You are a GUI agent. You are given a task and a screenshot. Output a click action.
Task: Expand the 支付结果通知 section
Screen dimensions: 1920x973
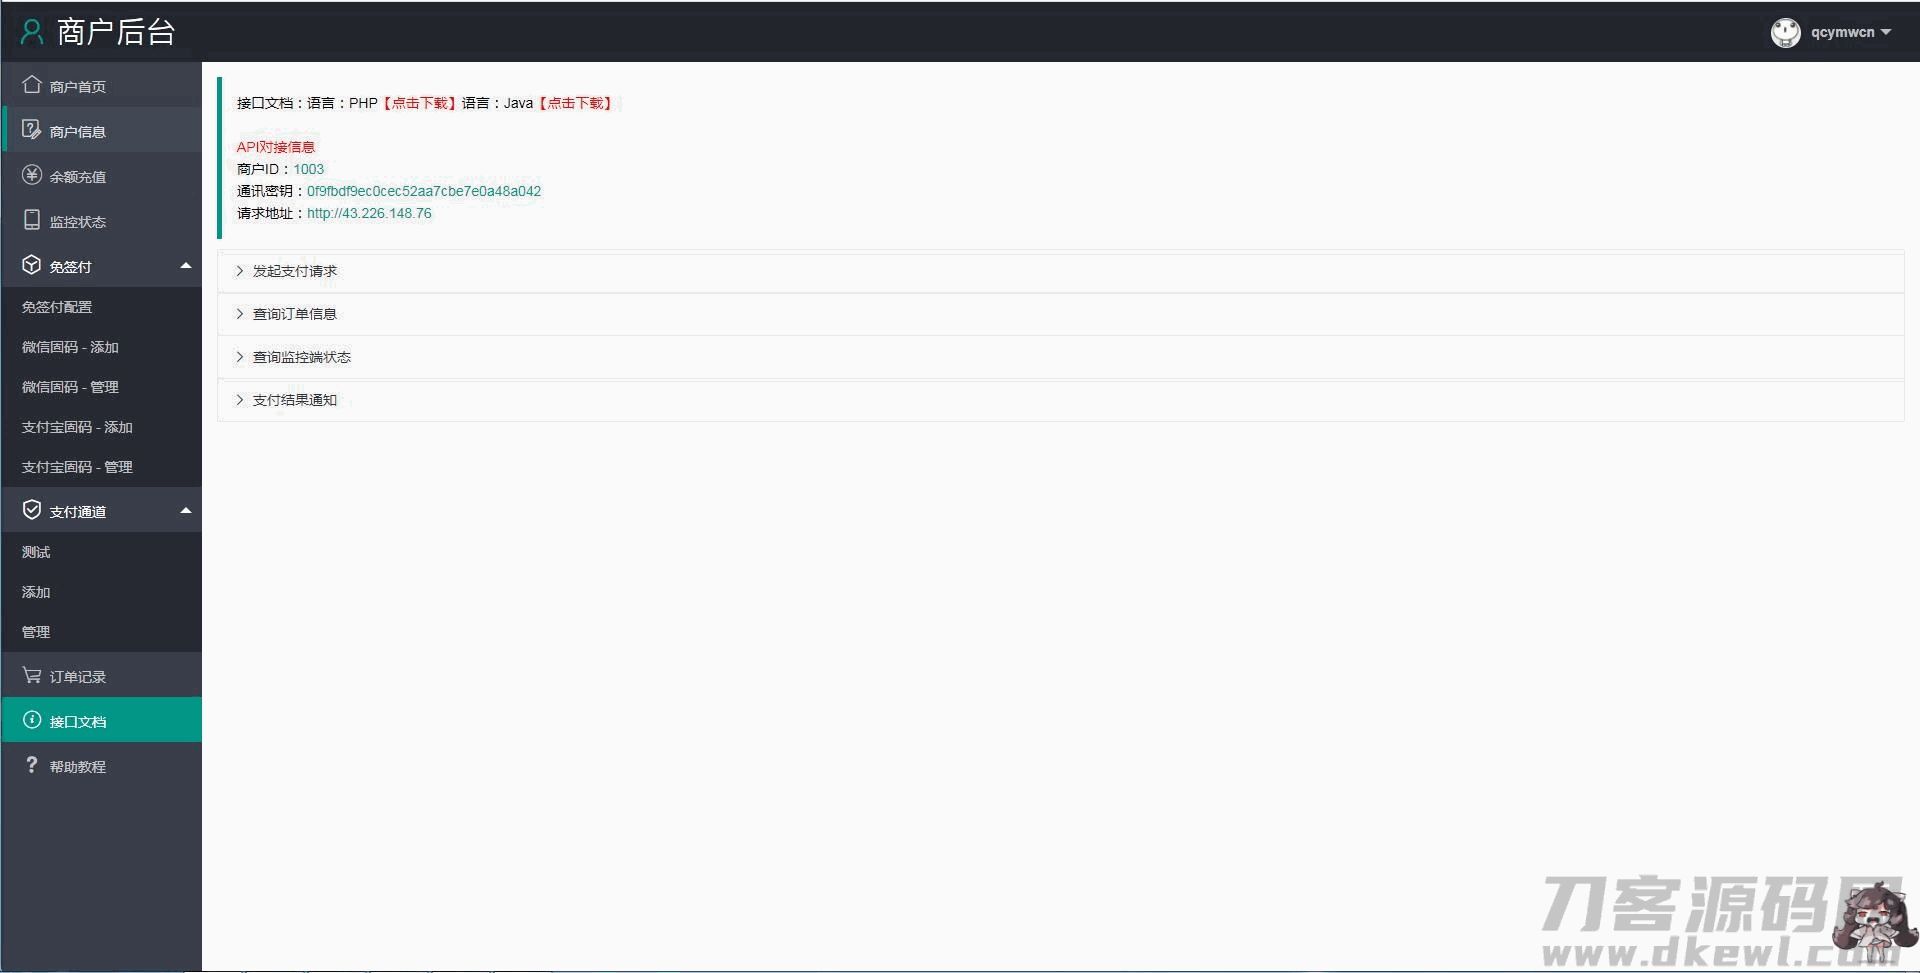click(294, 400)
